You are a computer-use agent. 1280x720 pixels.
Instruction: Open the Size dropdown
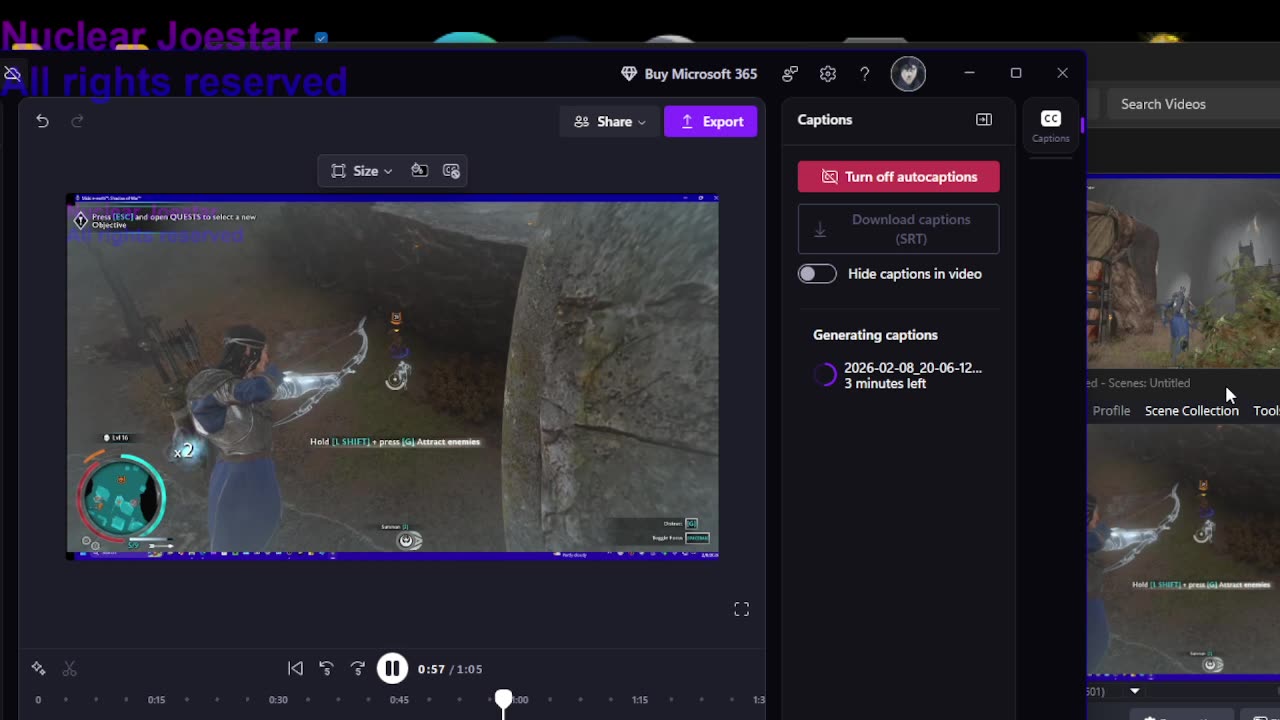click(362, 171)
